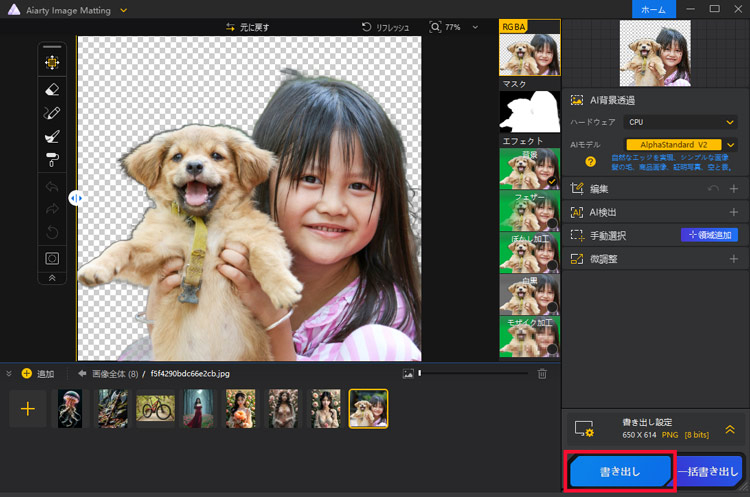Open the 77% zoom level dropdown
Image resolution: width=750 pixels, height=497 pixels.
coord(475,27)
